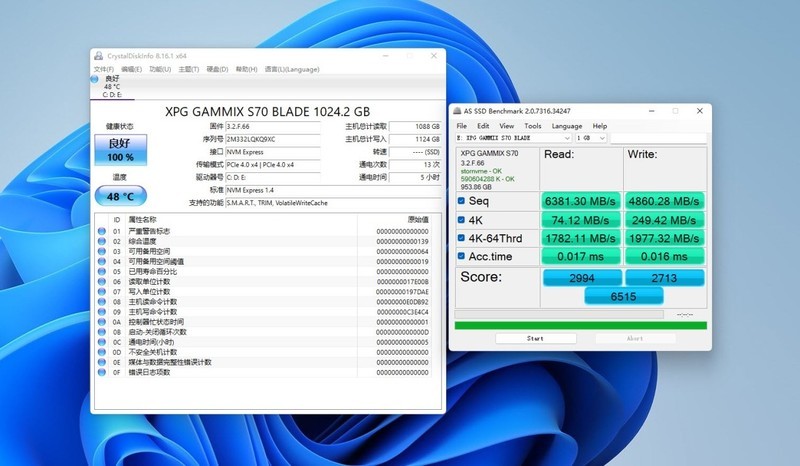Click the 属性名称 column header
Image resolution: width=800 pixels, height=466 pixels.
click(142, 220)
